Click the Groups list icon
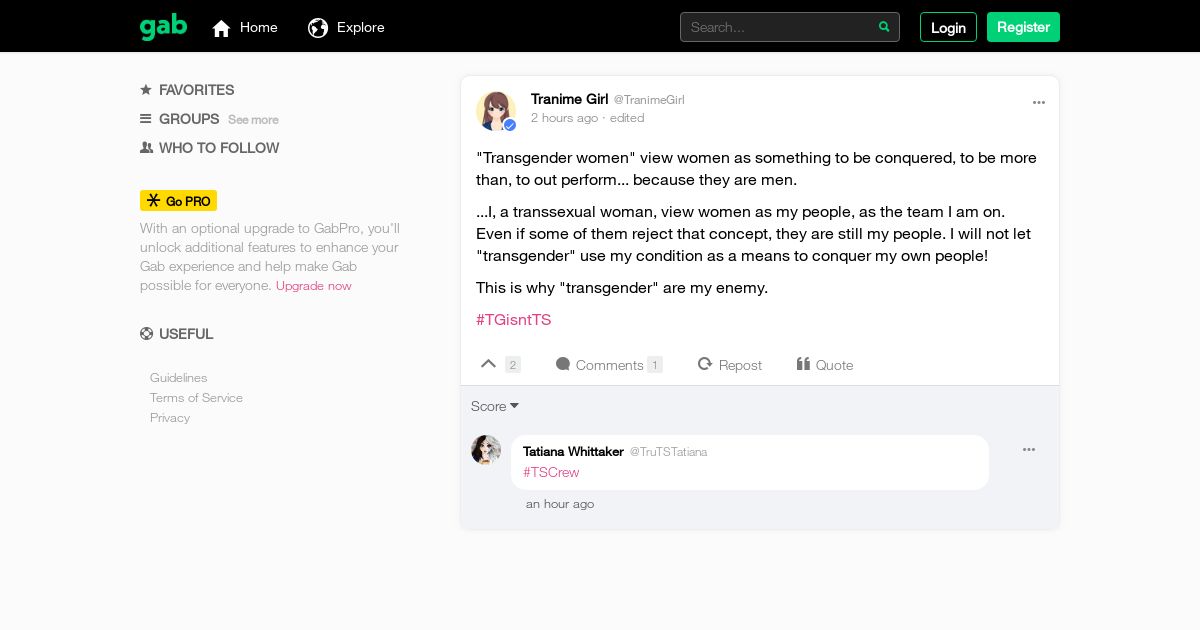This screenshot has height=630, width=1200. point(146,119)
